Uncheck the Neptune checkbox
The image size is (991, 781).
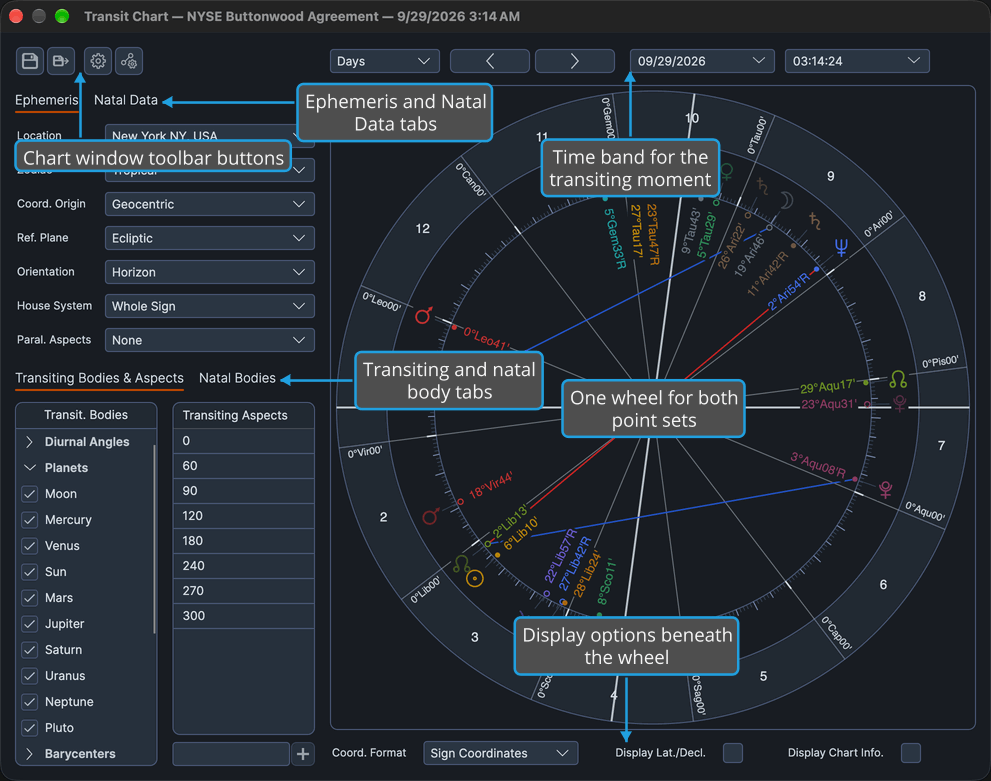30,701
